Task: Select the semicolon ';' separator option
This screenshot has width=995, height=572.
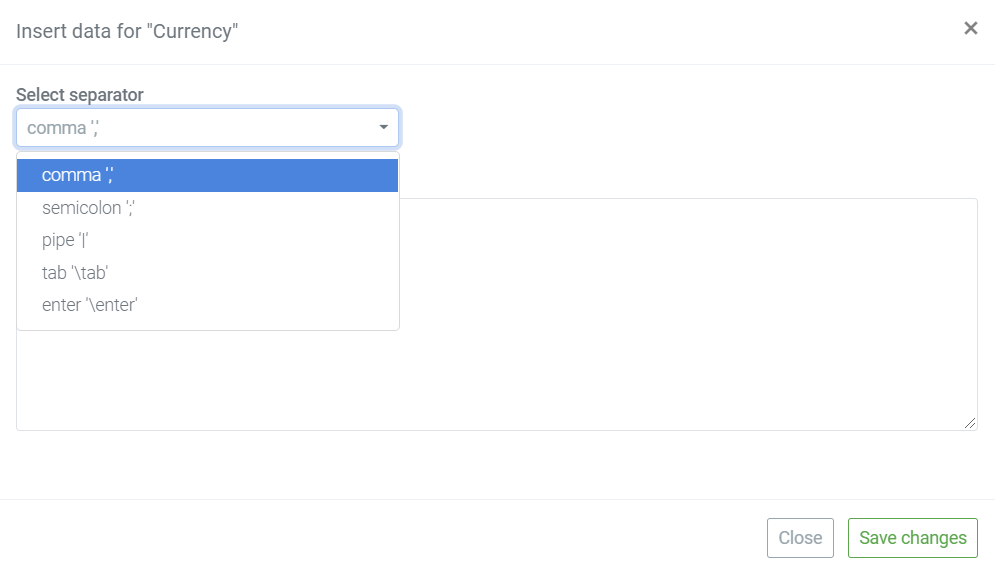Action: coord(208,208)
